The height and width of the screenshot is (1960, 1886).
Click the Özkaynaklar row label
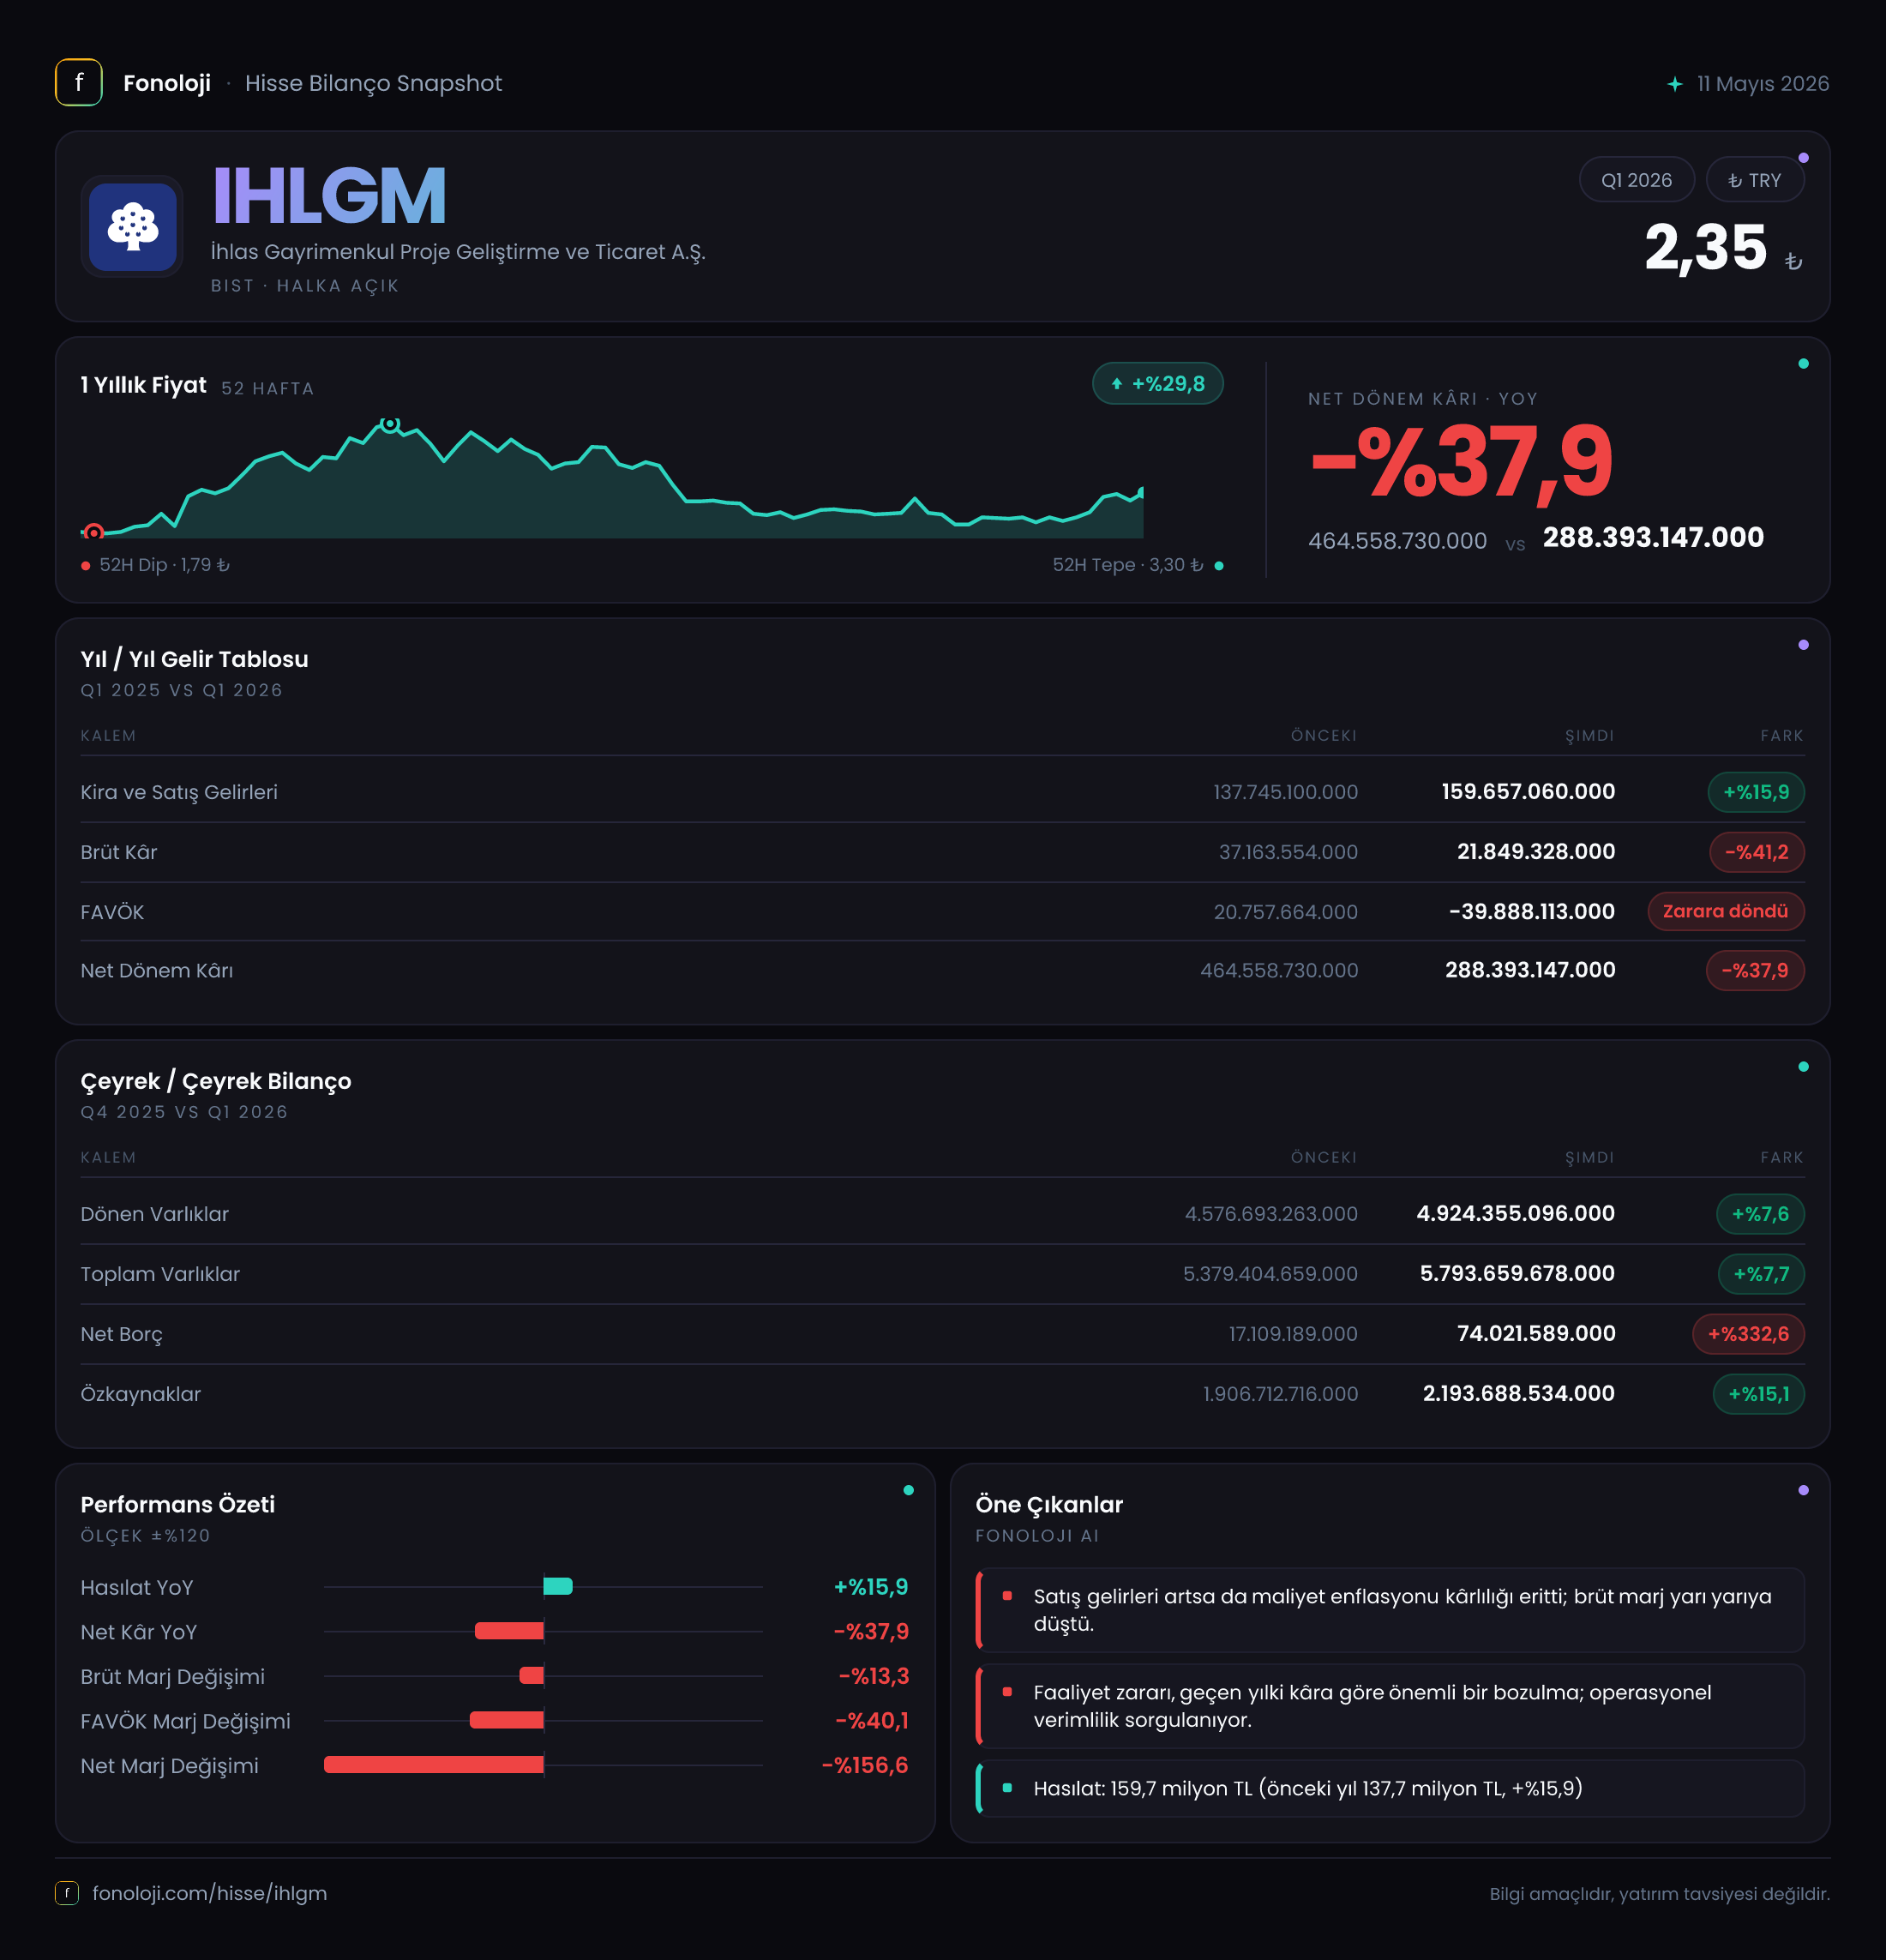[x=141, y=1394]
